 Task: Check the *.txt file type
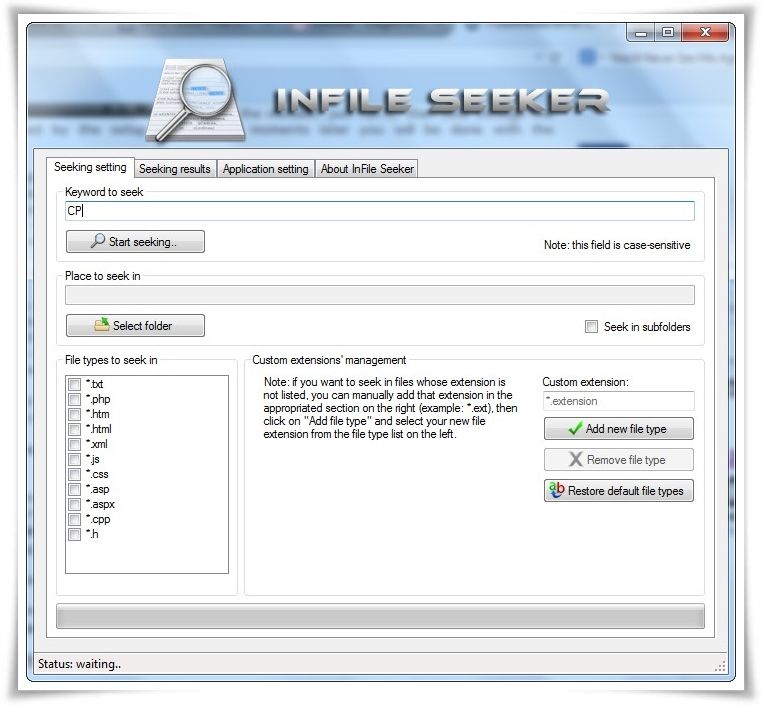point(74,384)
